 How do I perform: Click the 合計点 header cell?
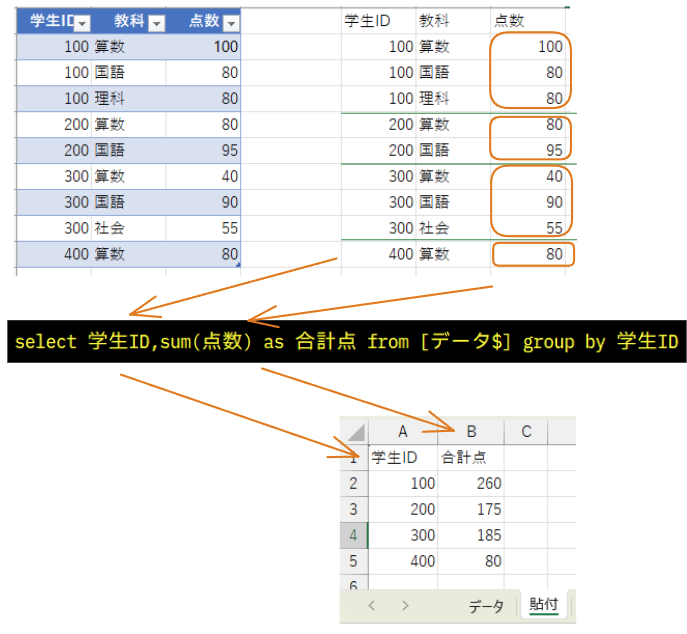point(471,458)
